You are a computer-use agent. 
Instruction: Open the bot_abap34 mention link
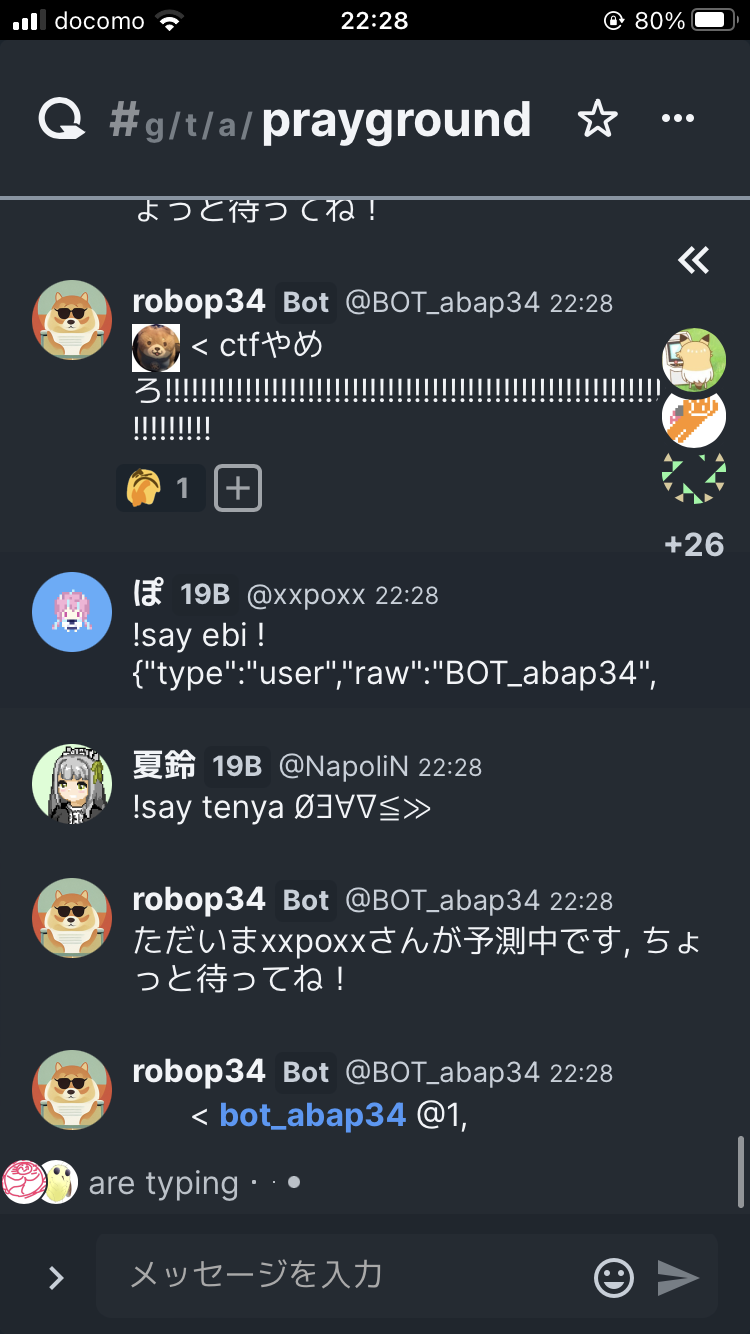pyautogui.click(x=312, y=1115)
